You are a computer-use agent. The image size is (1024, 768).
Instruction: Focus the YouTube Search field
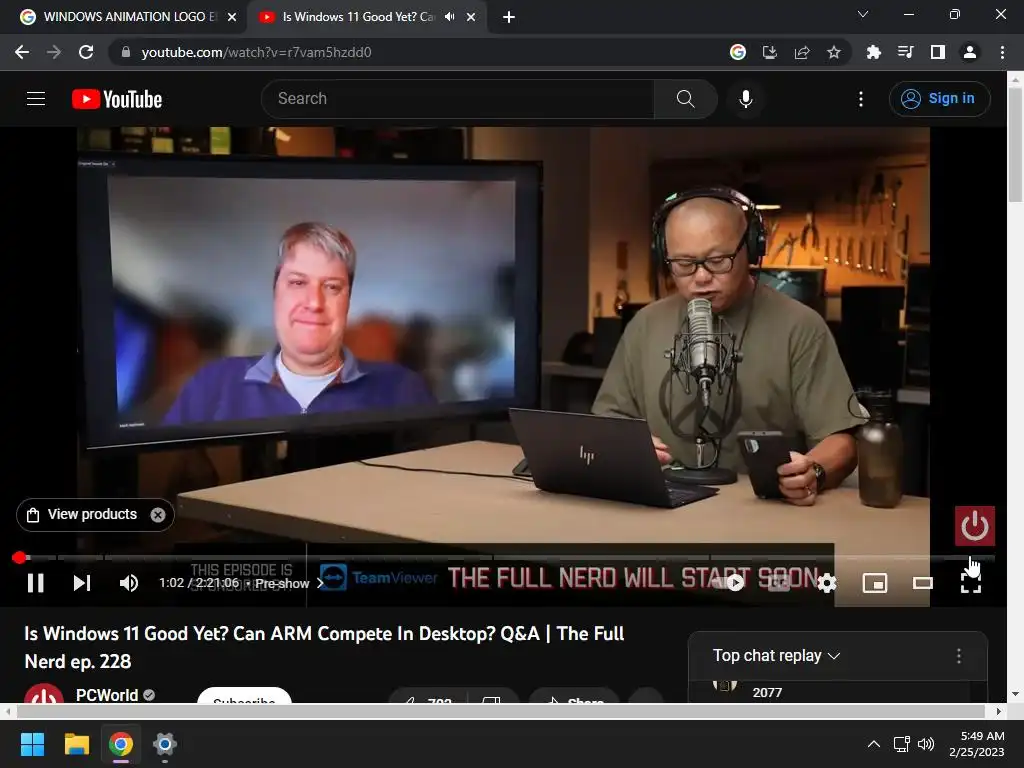tap(458, 99)
